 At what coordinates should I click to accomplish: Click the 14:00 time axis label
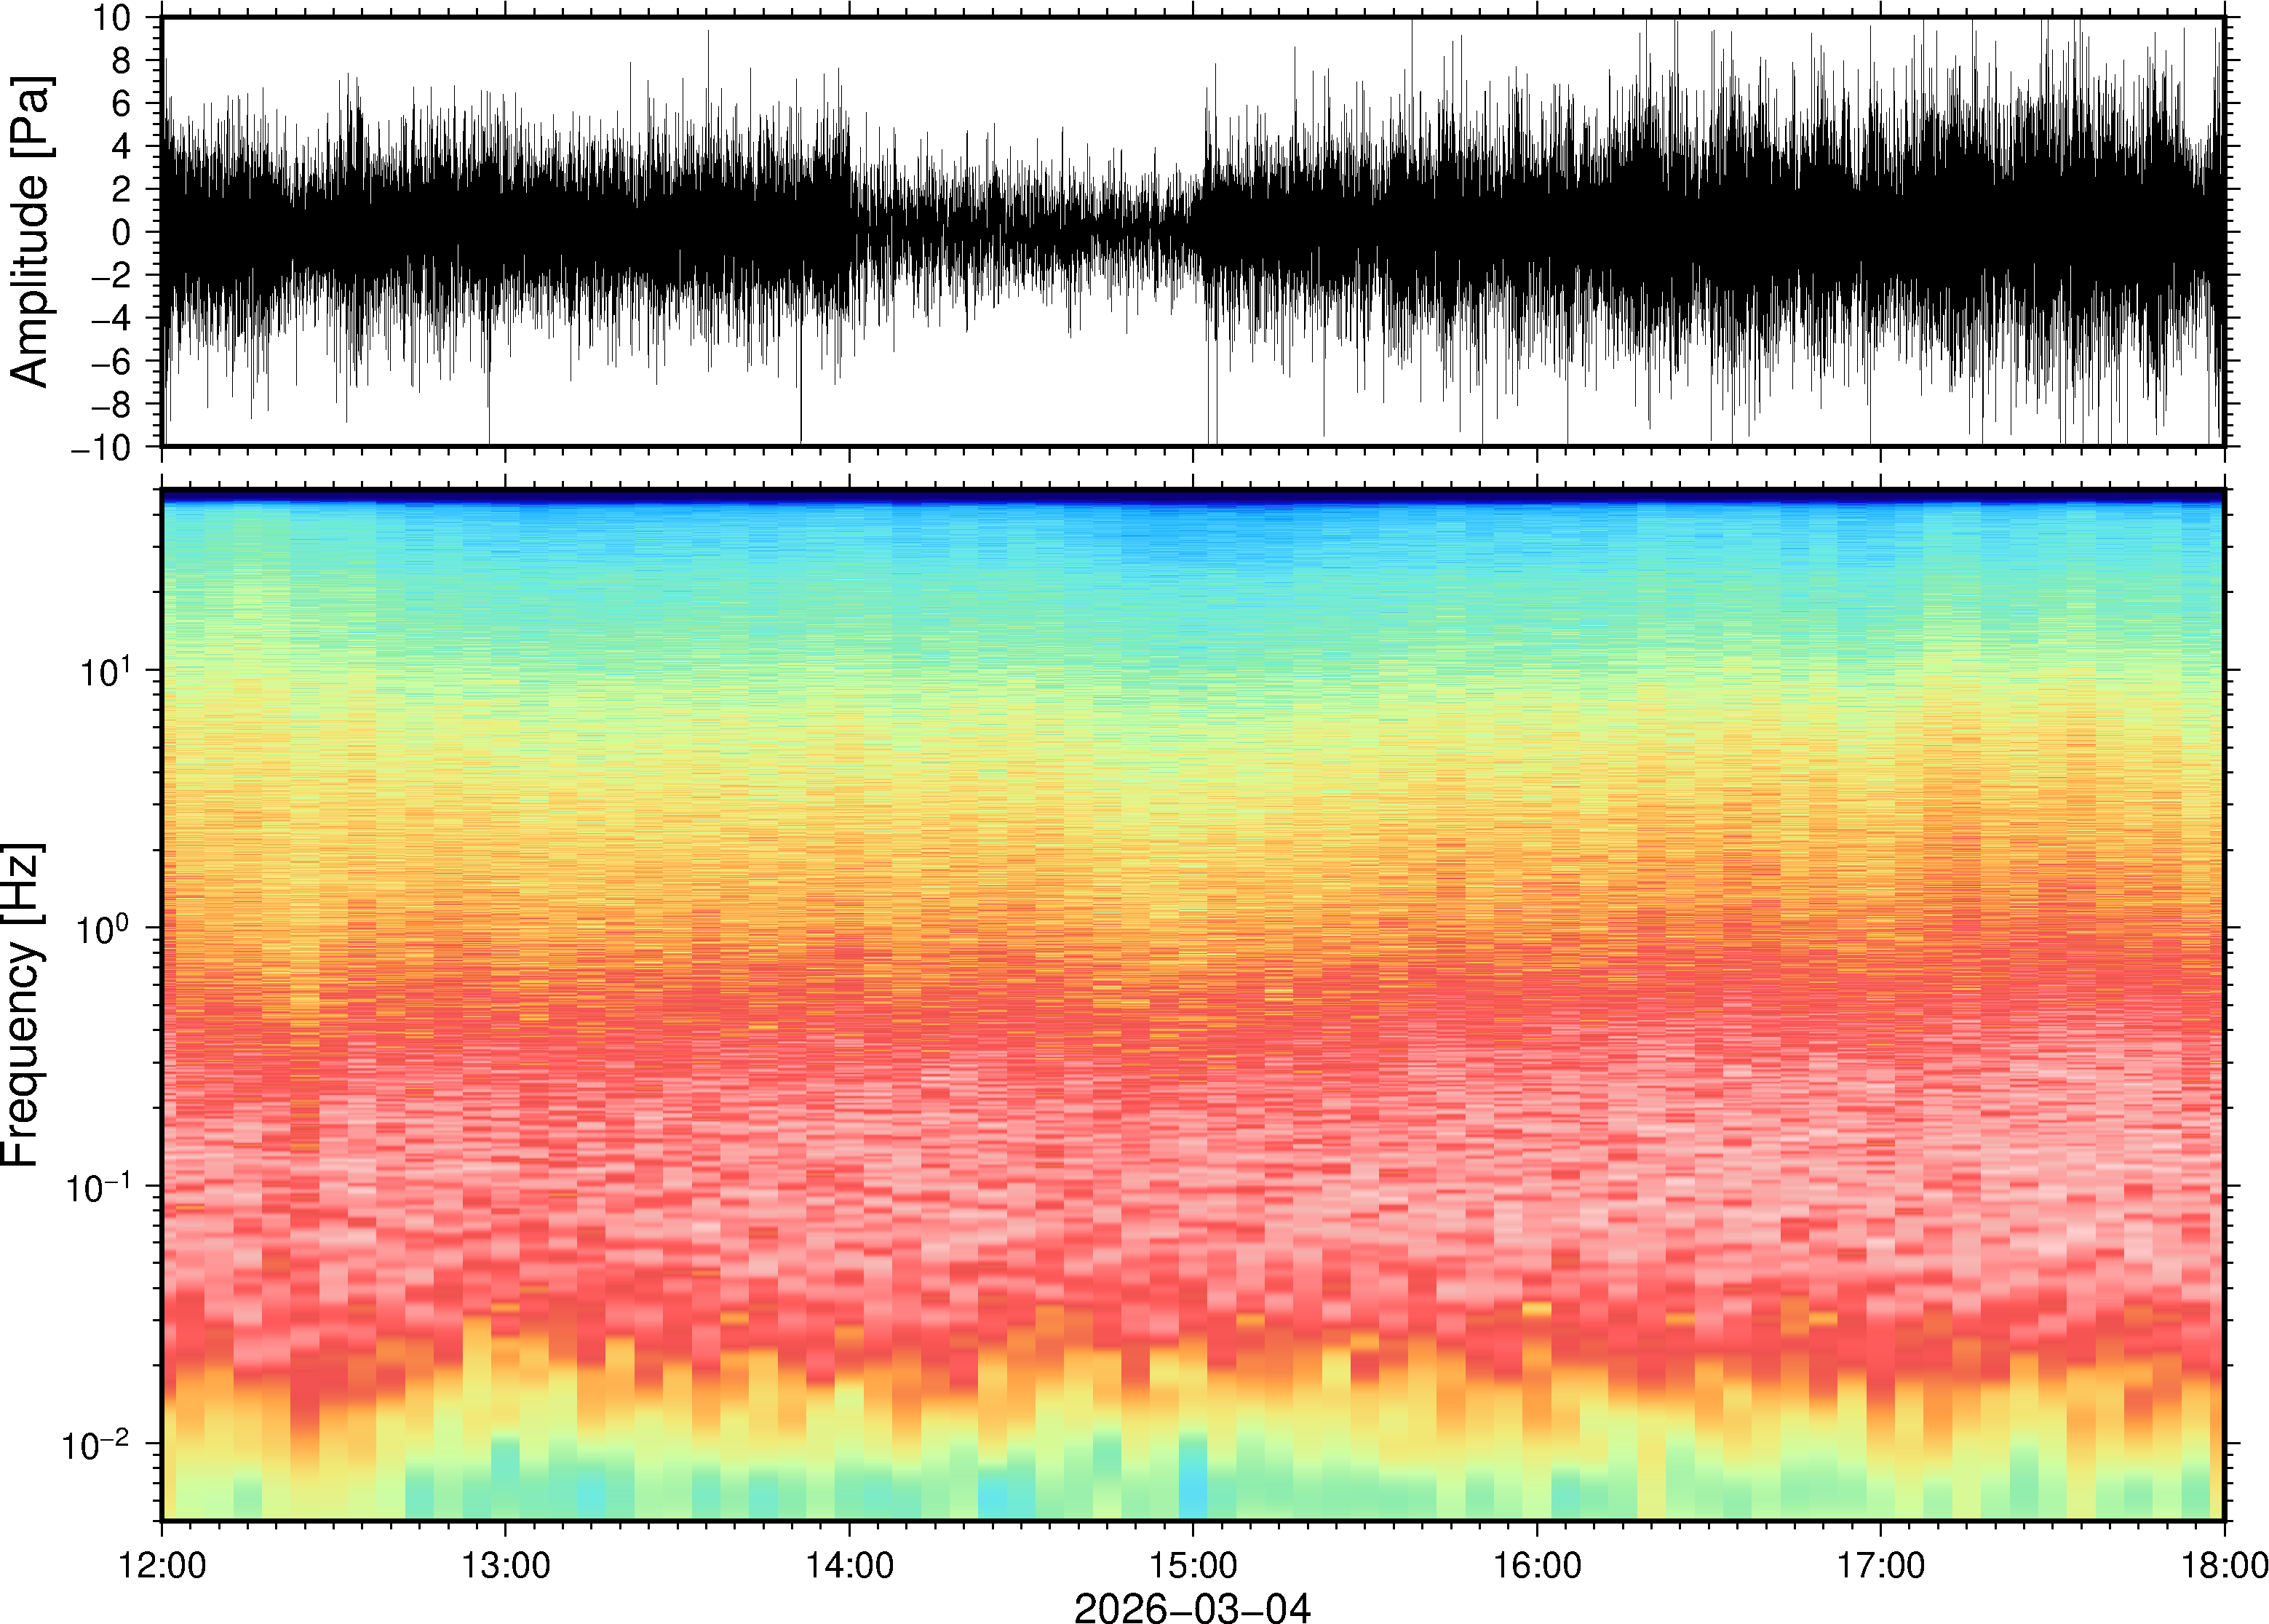coord(849,1565)
